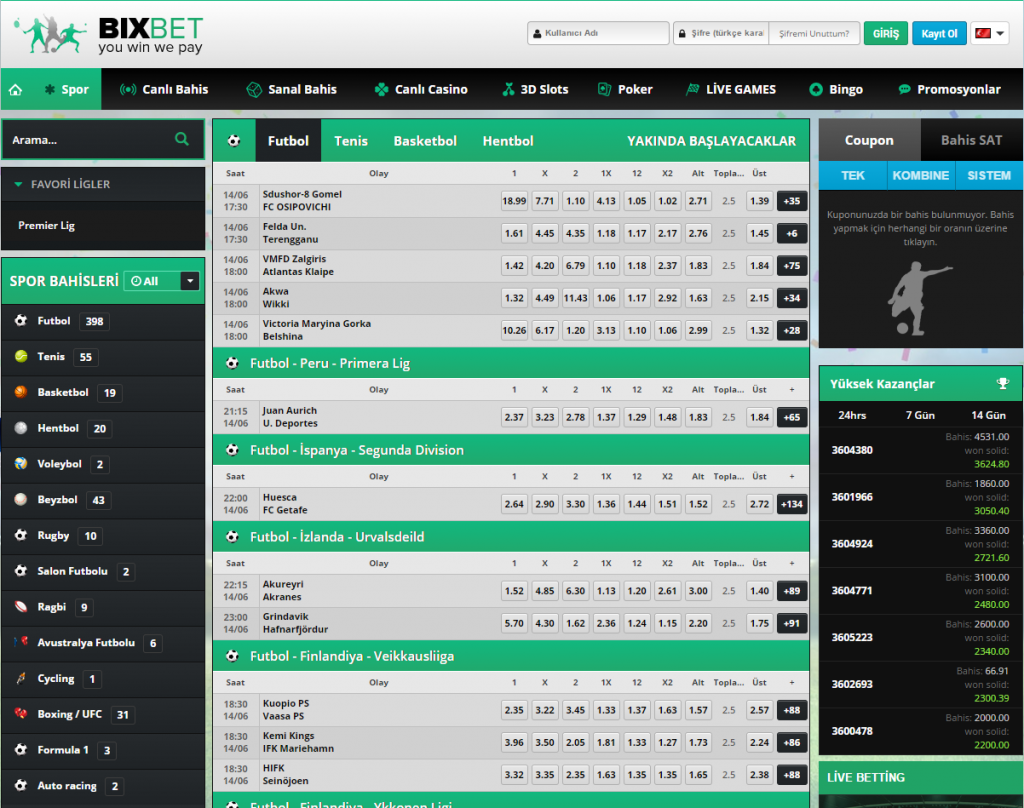The width and height of the screenshot is (1024, 808).
Task: Click the Boxing / UFC gloves icon
Action: click(21, 714)
